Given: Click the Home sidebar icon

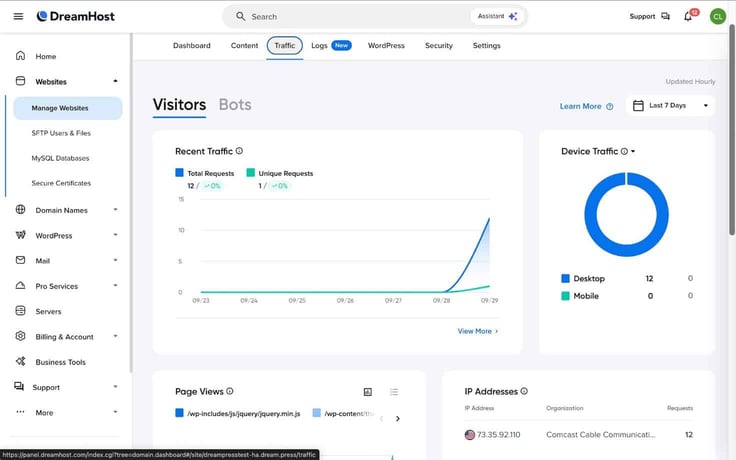Looking at the screenshot, I should pos(20,56).
